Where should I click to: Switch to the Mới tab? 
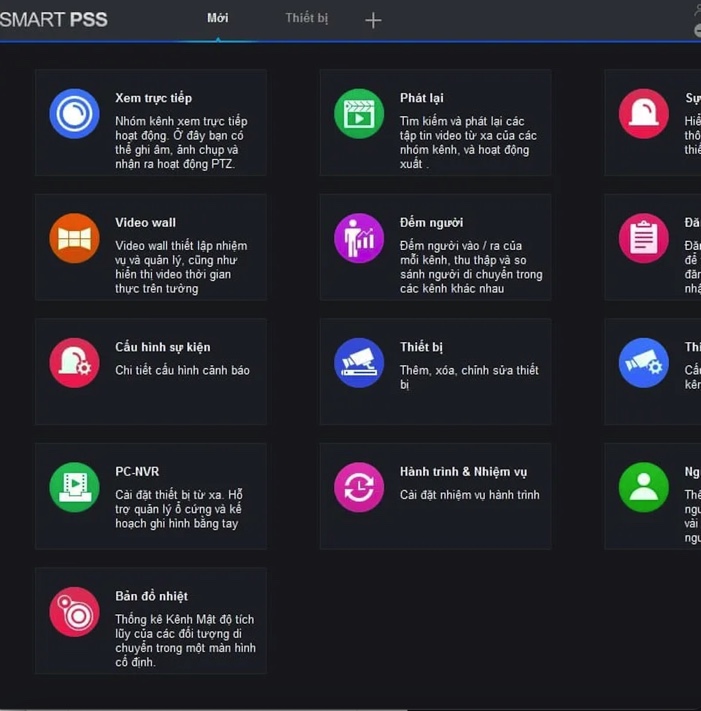point(218,18)
